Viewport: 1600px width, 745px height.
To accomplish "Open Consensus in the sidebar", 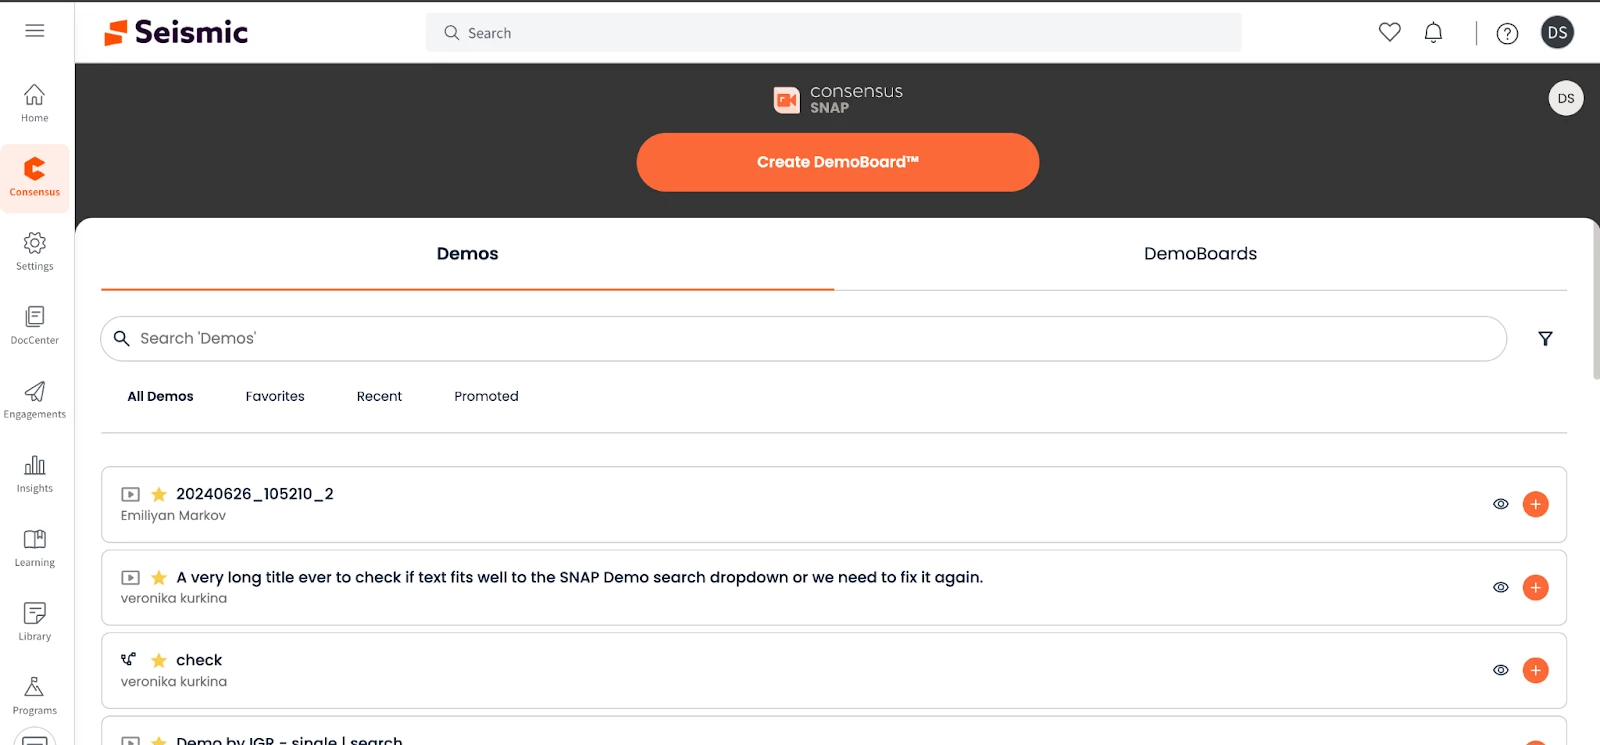I will tap(35, 178).
